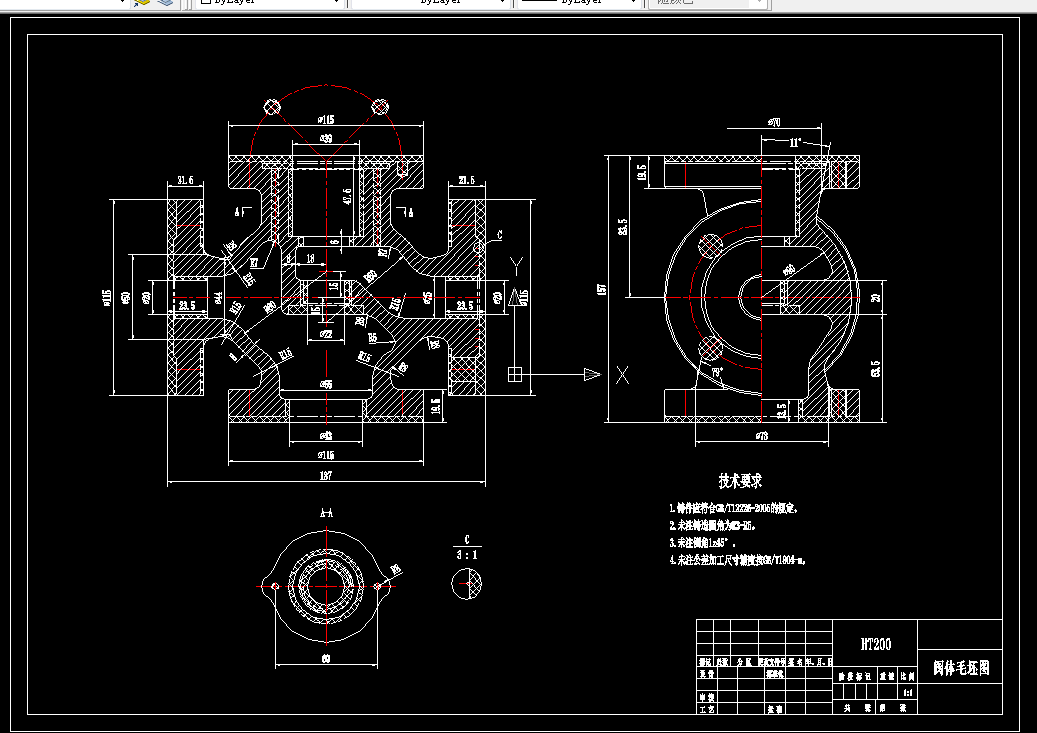Select the A-A section view label
Viewport: 1037px width, 733px height.
click(x=326, y=513)
